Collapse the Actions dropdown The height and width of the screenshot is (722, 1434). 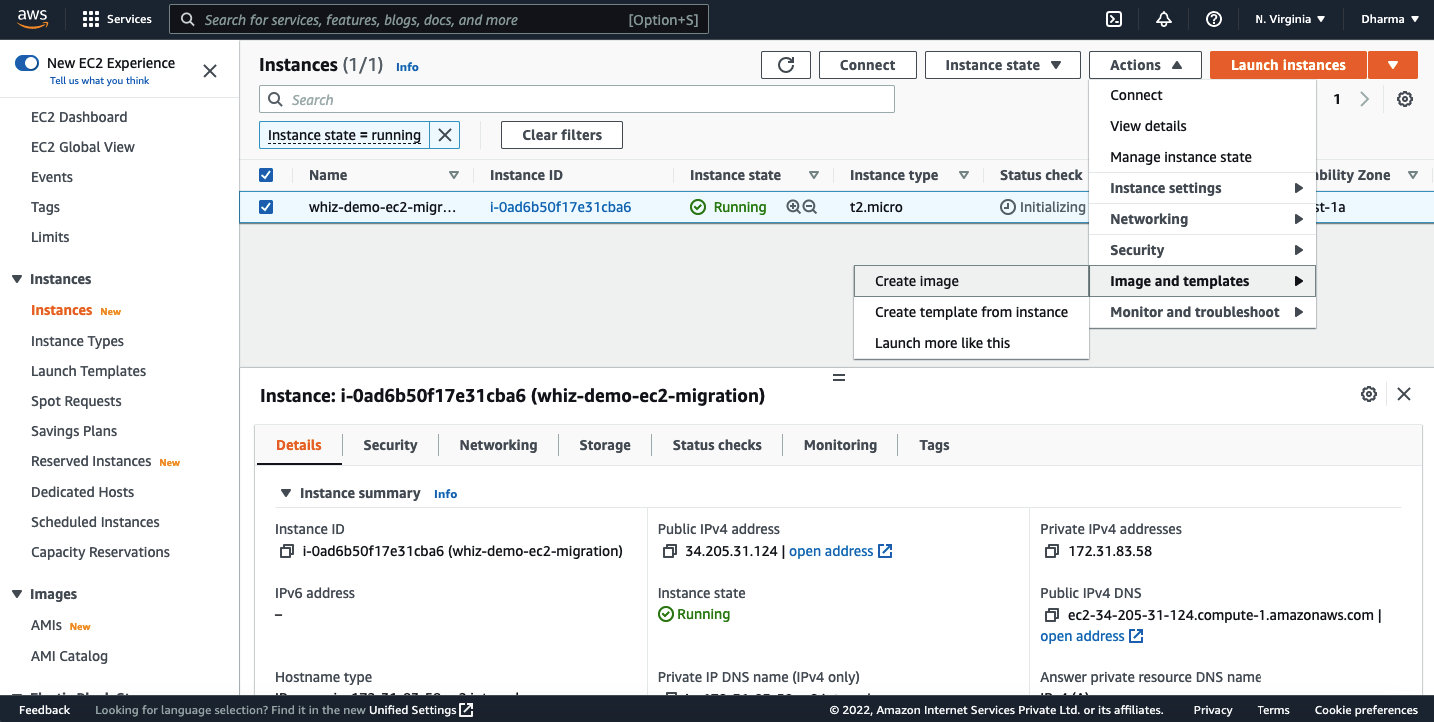pos(1146,65)
